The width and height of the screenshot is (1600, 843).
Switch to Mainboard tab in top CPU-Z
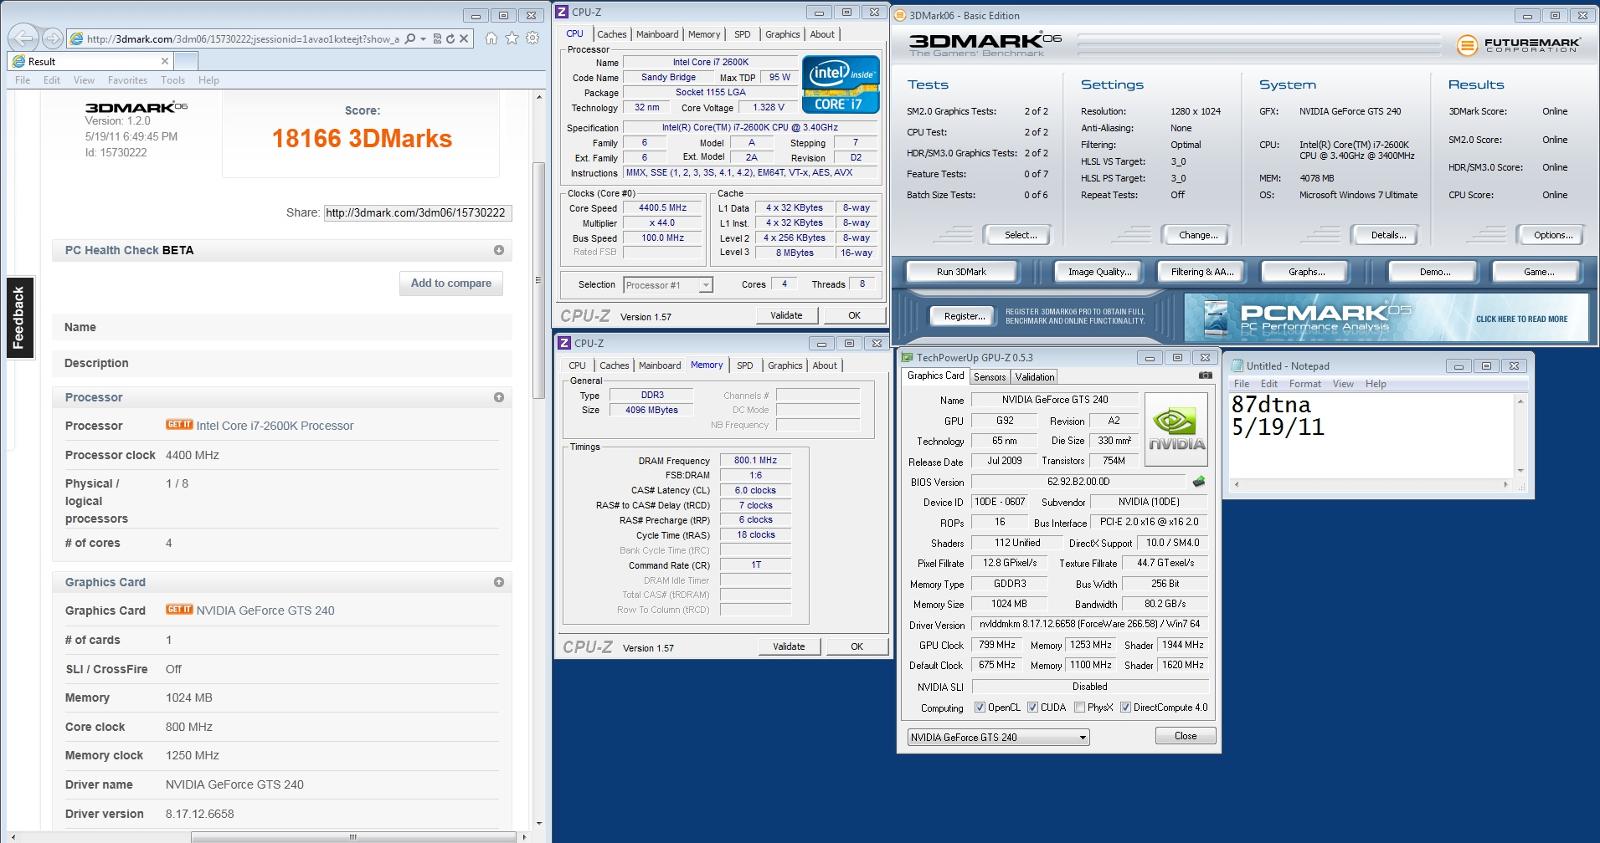click(657, 34)
